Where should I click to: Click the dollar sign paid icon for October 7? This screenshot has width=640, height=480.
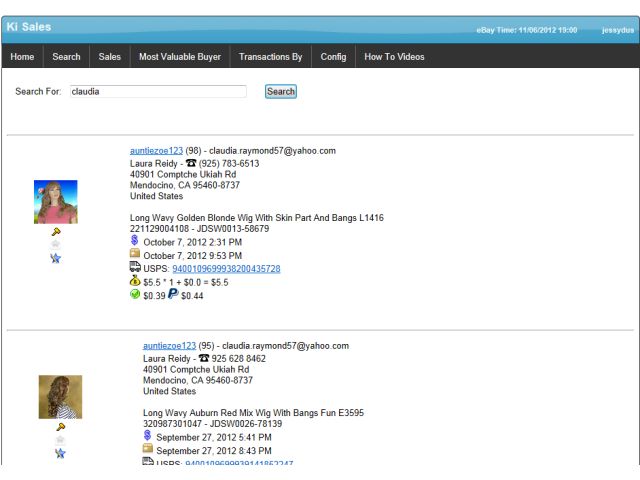click(x=135, y=240)
